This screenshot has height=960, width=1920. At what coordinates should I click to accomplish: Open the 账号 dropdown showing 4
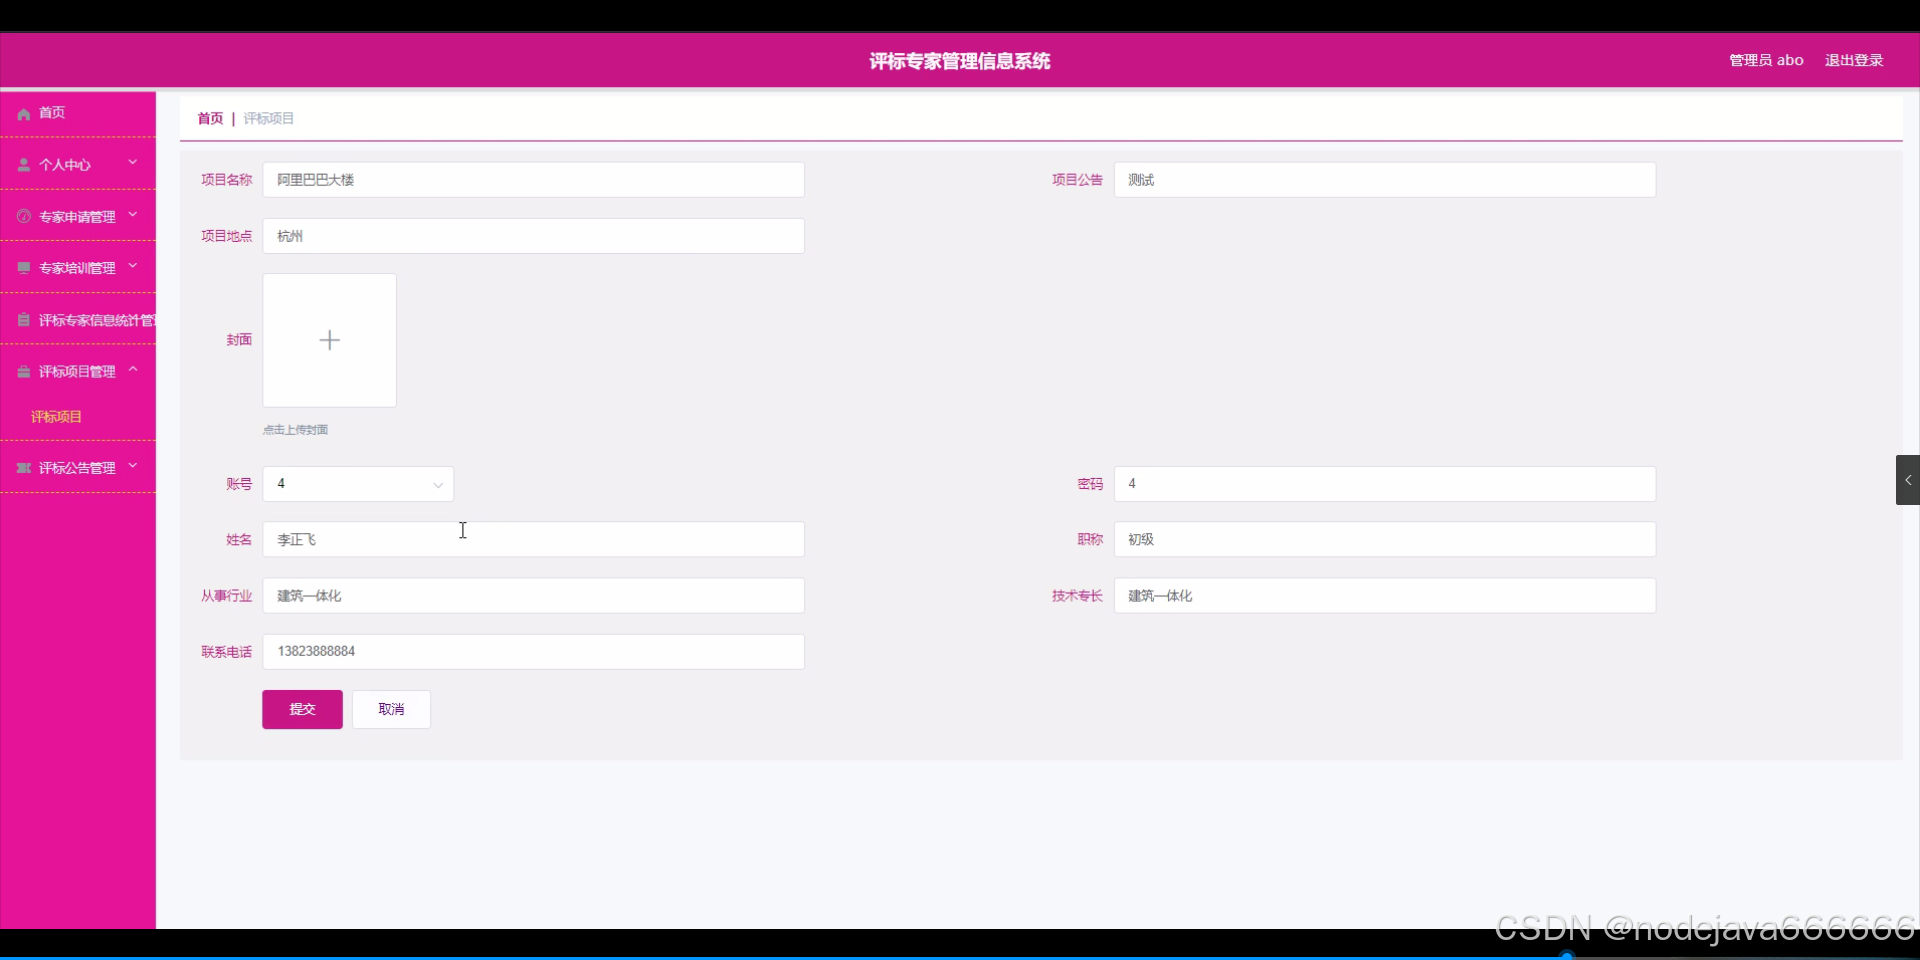(358, 484)
